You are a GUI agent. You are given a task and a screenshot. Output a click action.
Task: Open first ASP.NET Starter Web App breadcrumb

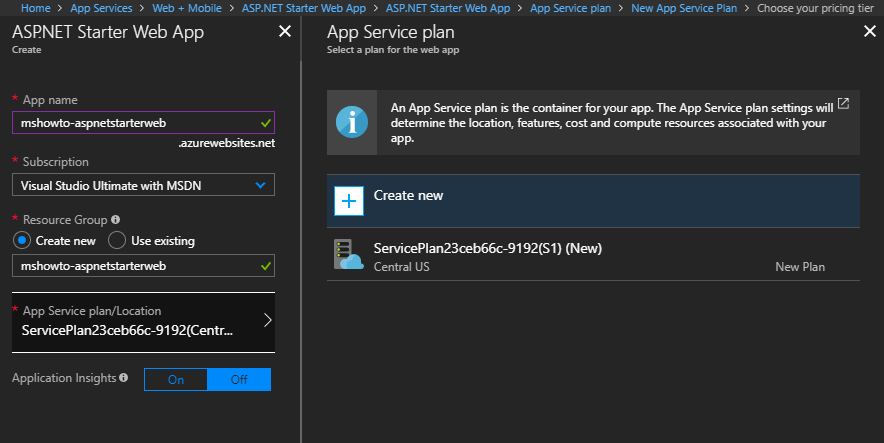(304, 8)
